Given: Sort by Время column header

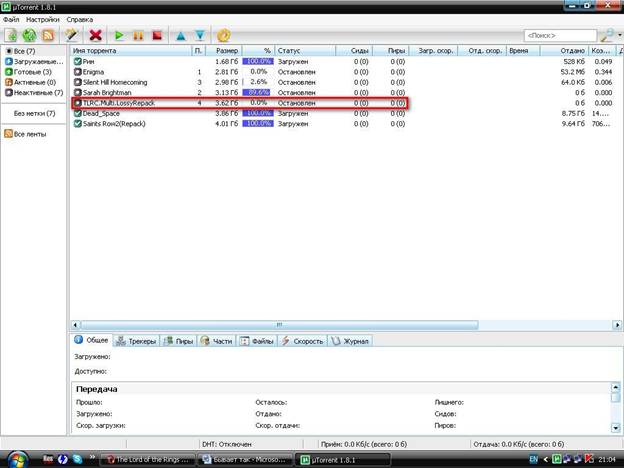Looking at the screenshot, I should click(x=523, y=51).
